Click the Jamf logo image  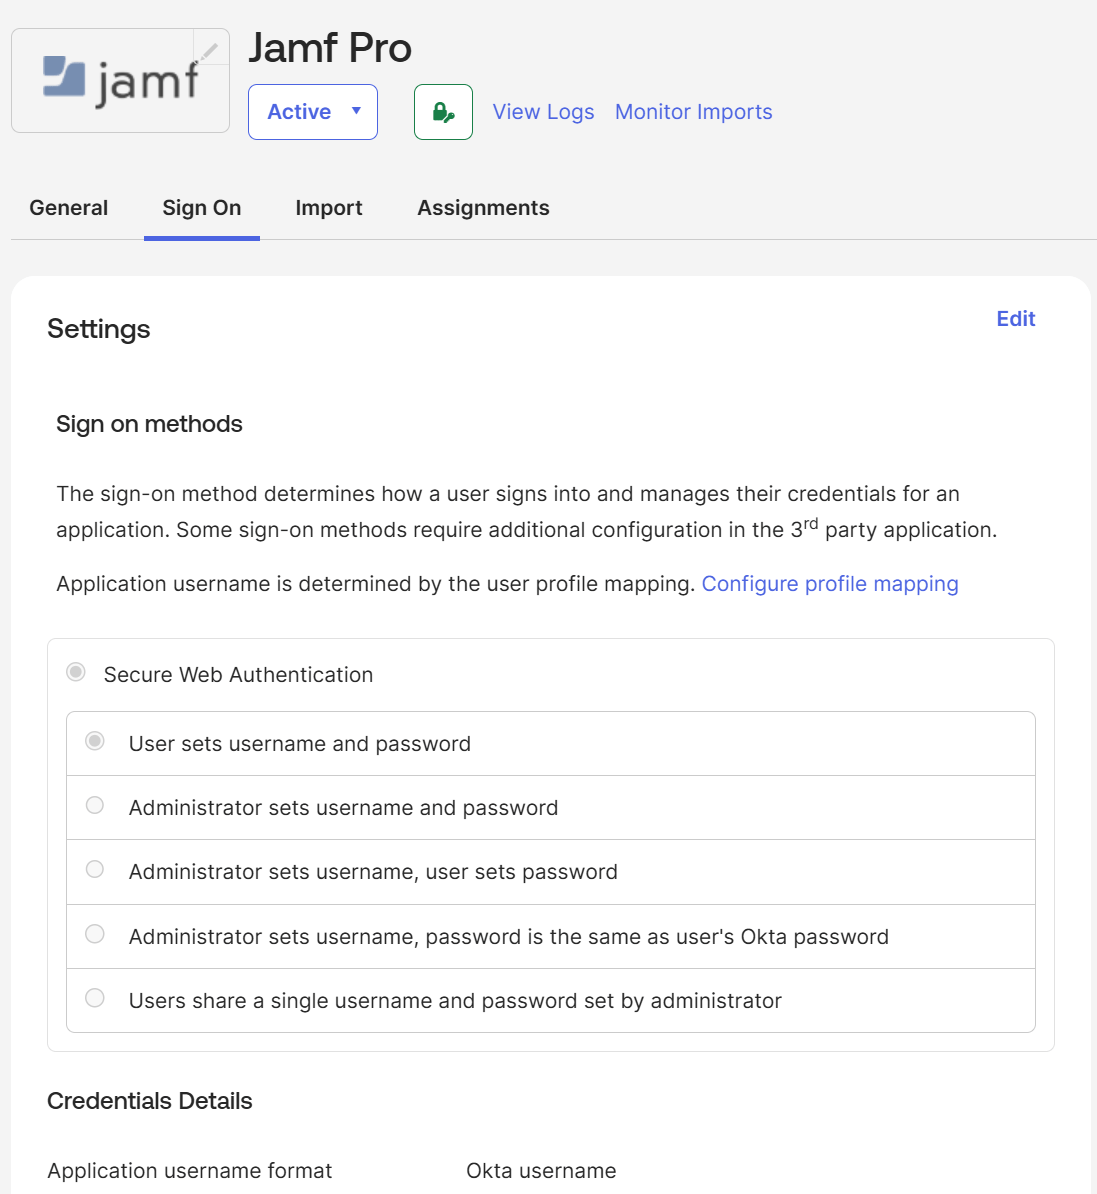[x=120, y=81]
